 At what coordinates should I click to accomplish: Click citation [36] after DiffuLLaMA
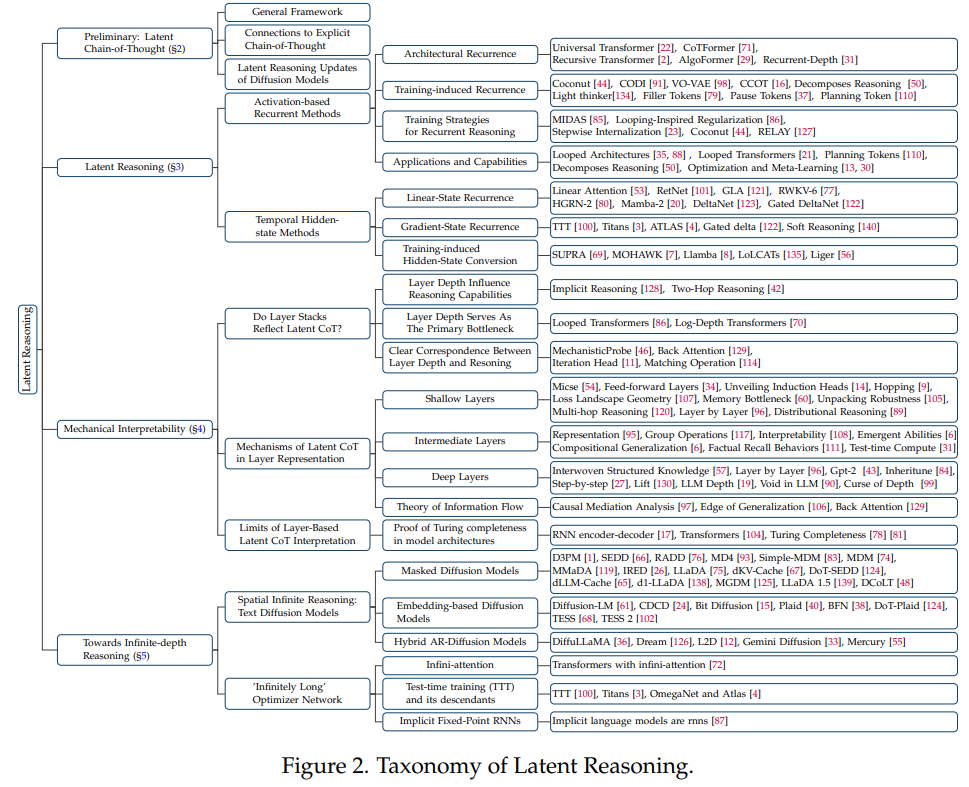coord(622,642)
